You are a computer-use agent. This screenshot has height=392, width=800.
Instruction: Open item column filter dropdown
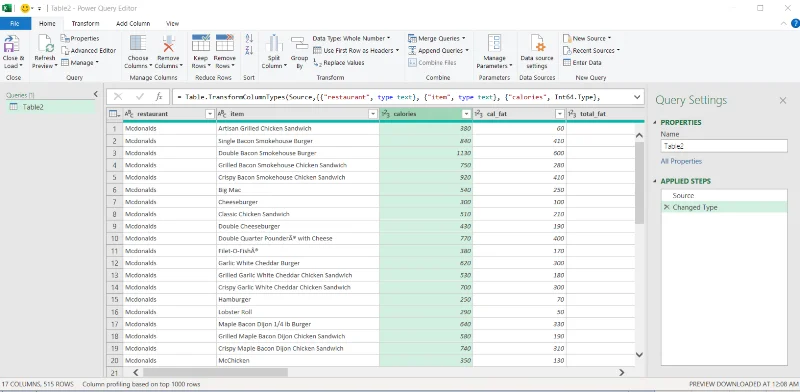[373, 114]
